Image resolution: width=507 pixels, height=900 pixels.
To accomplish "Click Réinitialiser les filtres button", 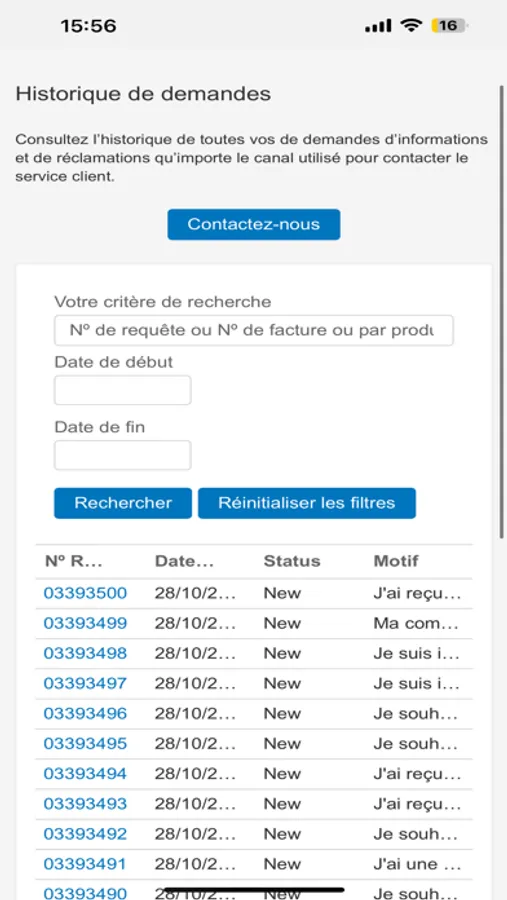I will pyautogui.click(x=307, y=503).
